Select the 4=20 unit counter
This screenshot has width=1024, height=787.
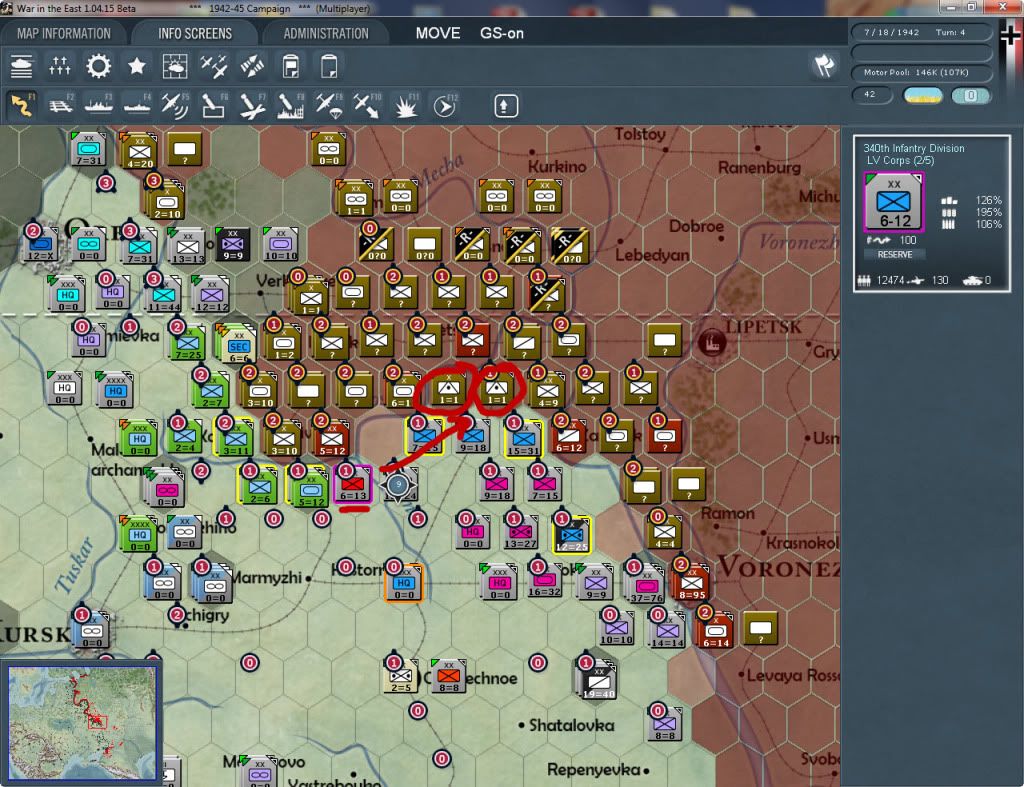coord(140,151)
